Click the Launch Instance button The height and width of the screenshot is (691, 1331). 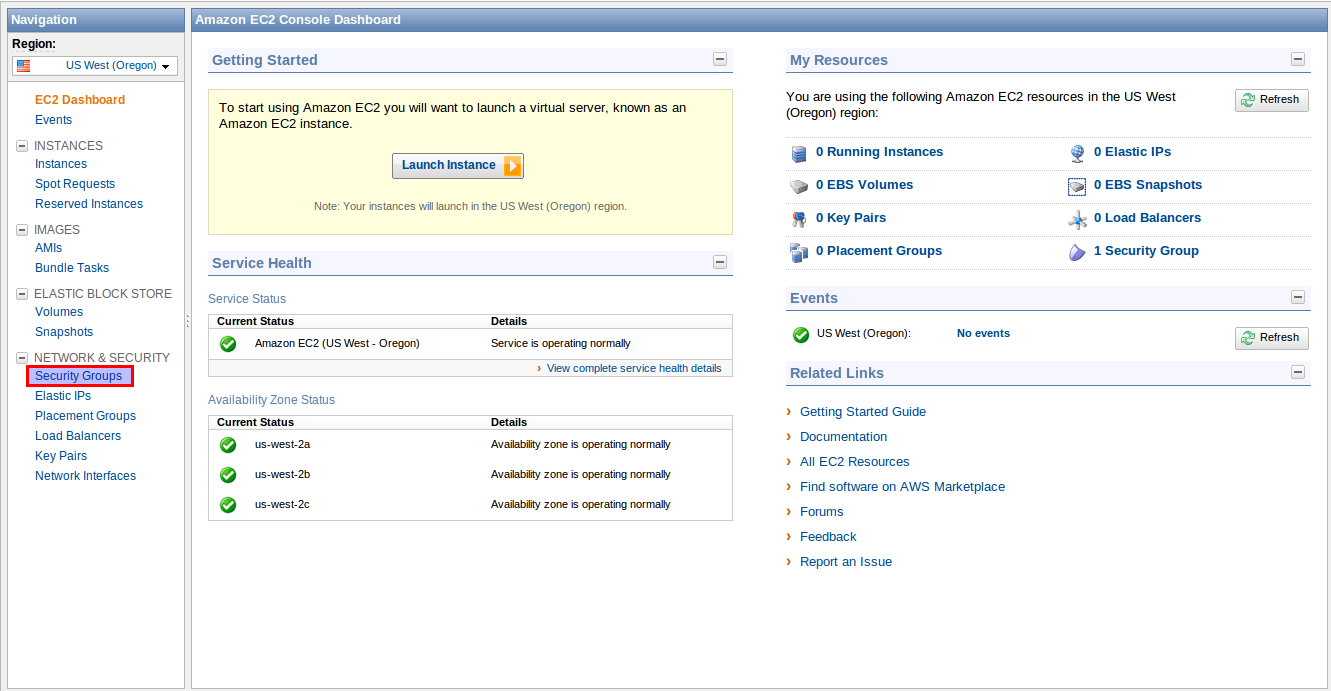458,166
